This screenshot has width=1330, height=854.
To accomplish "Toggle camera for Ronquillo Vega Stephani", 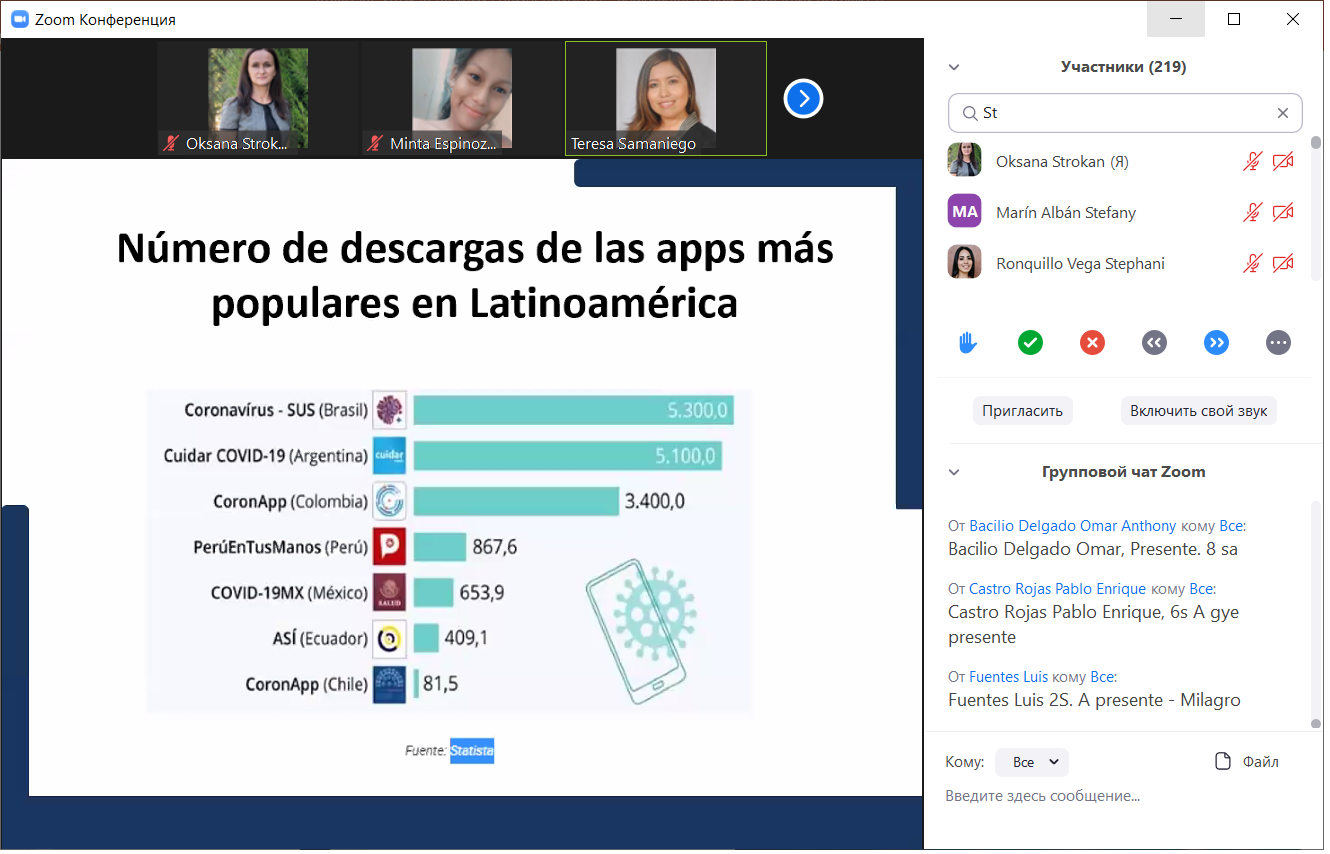I will pos(1283,263).
